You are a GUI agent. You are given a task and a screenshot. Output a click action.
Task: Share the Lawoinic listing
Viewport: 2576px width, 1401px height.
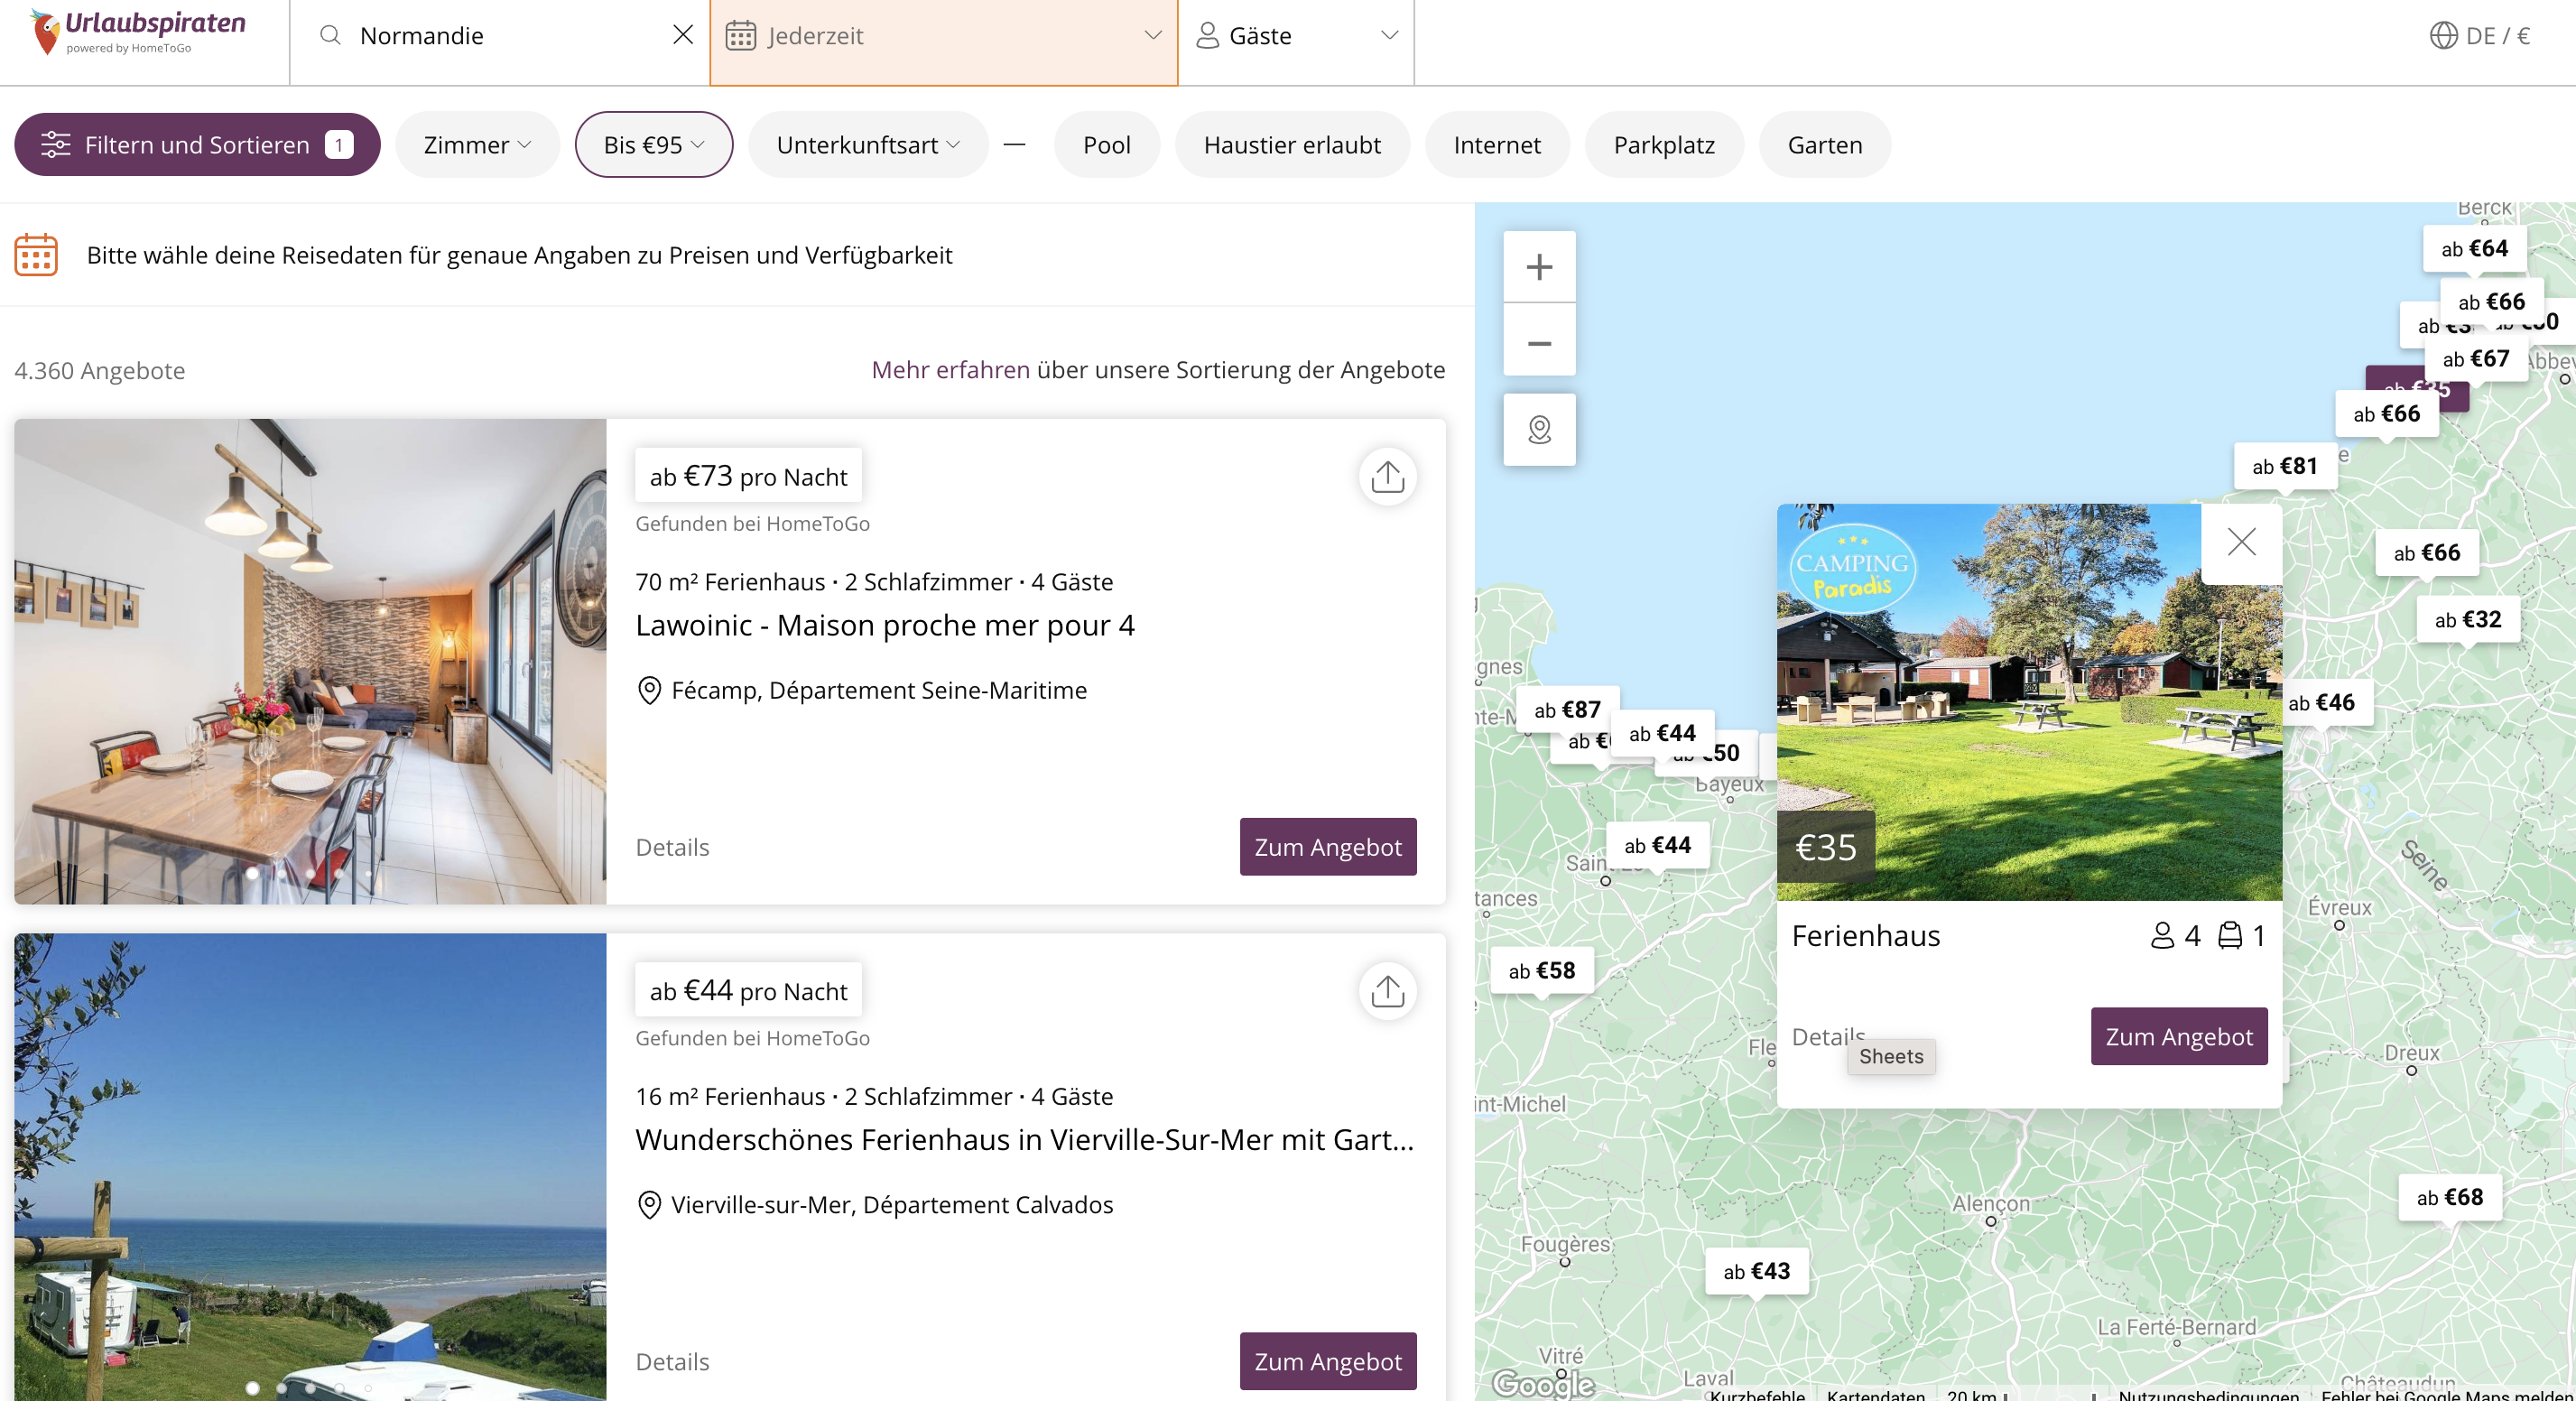1387,477
